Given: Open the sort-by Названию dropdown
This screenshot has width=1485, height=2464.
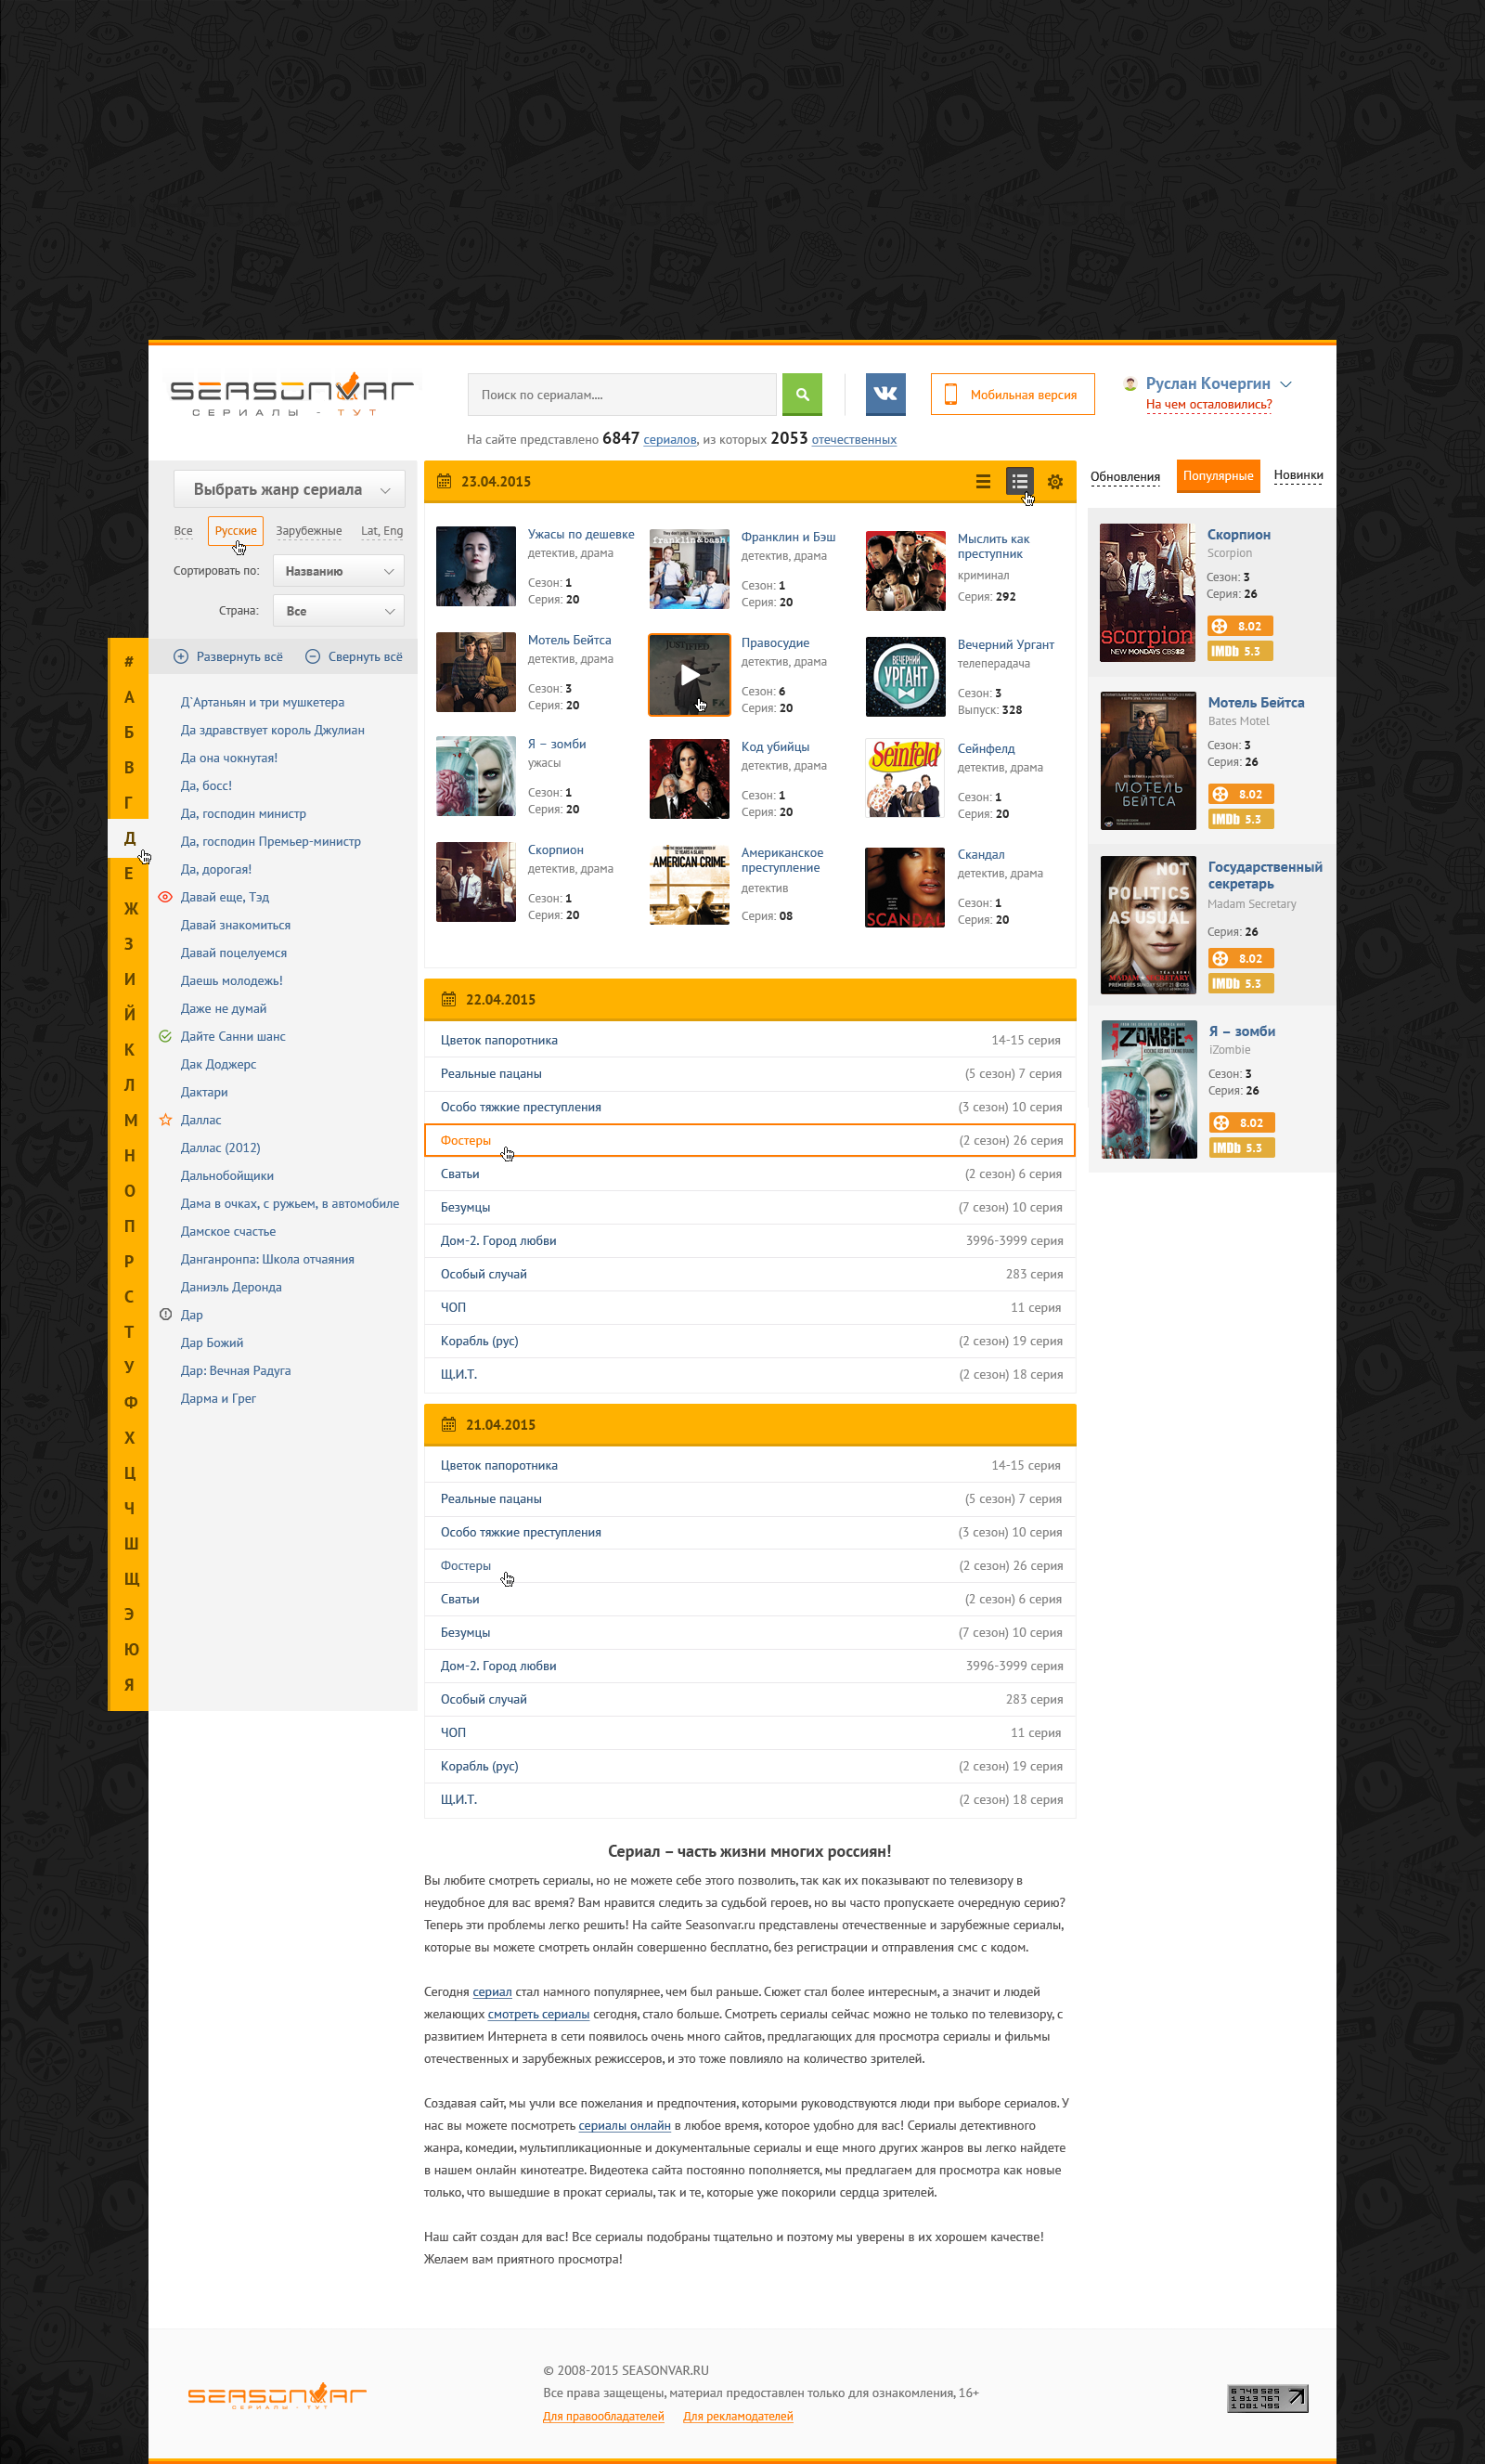Looking at the screenshot, I should [338, 571].
